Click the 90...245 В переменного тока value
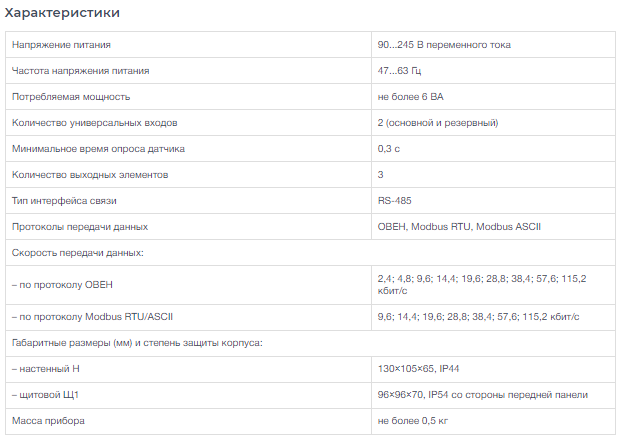This screenshot has height=440, width=624. coord(444,45)
